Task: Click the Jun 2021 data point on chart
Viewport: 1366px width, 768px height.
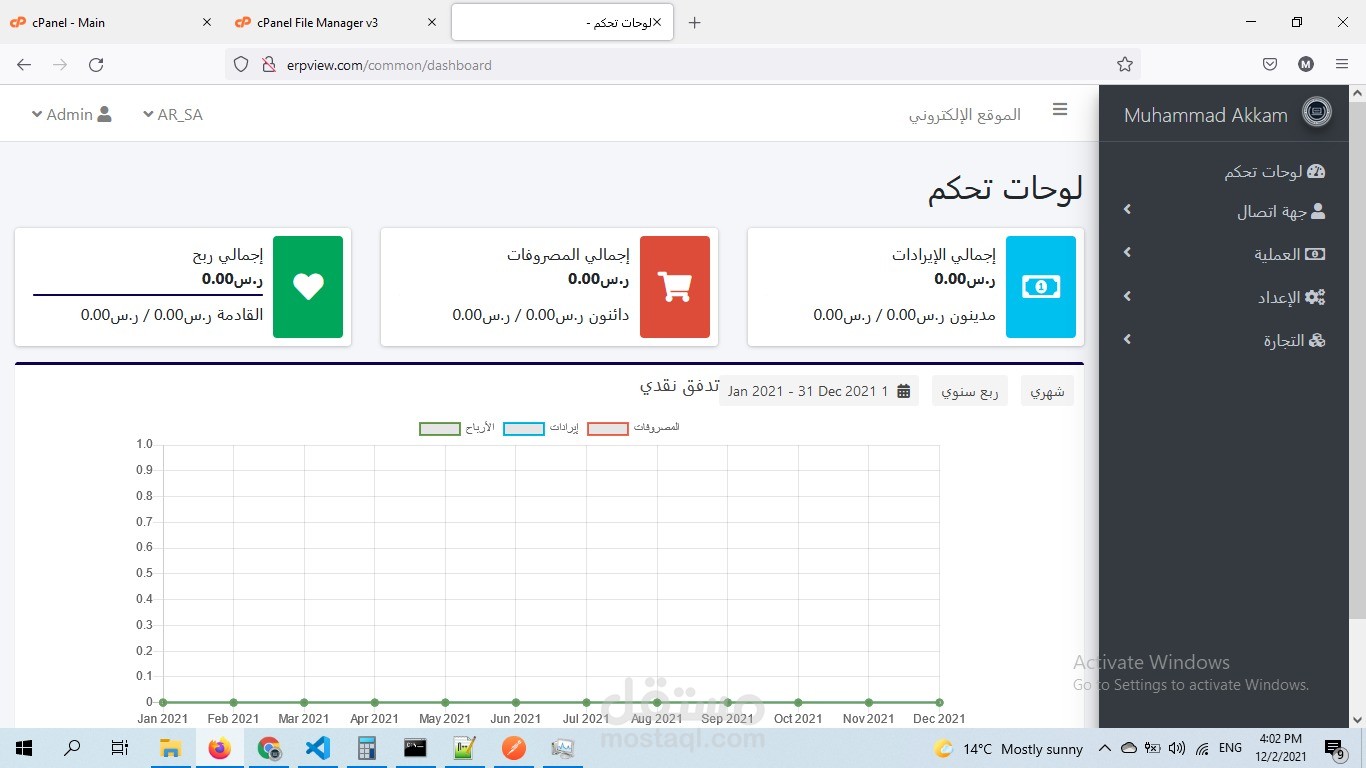Action: pyautogui.click(x=516, y=702)
